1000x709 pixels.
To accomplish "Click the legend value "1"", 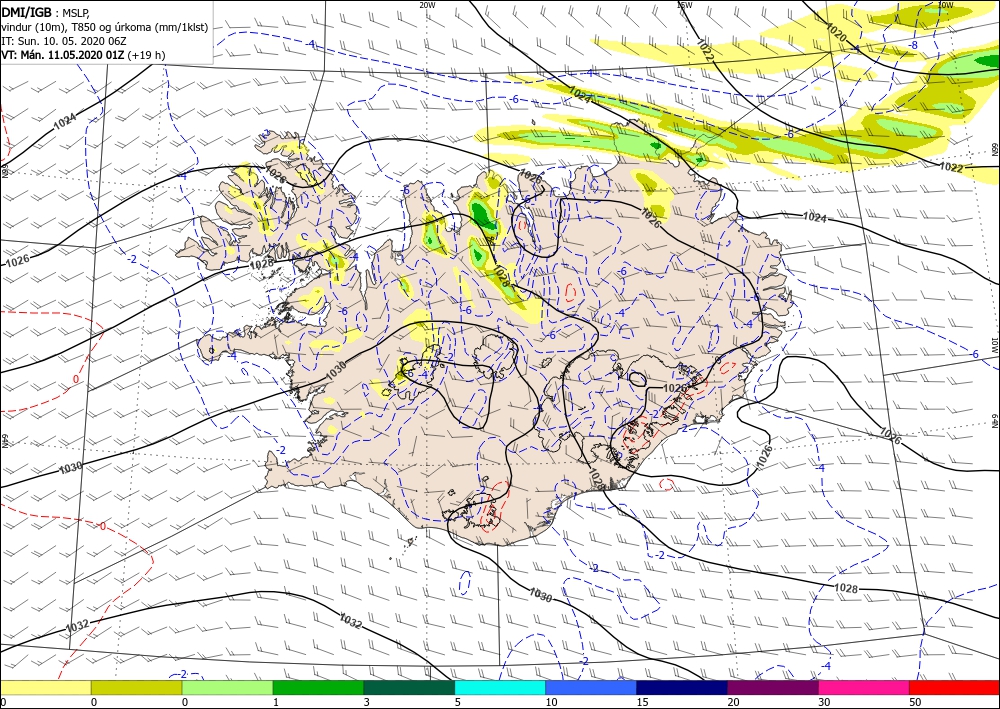I will [x=276, y=702].
